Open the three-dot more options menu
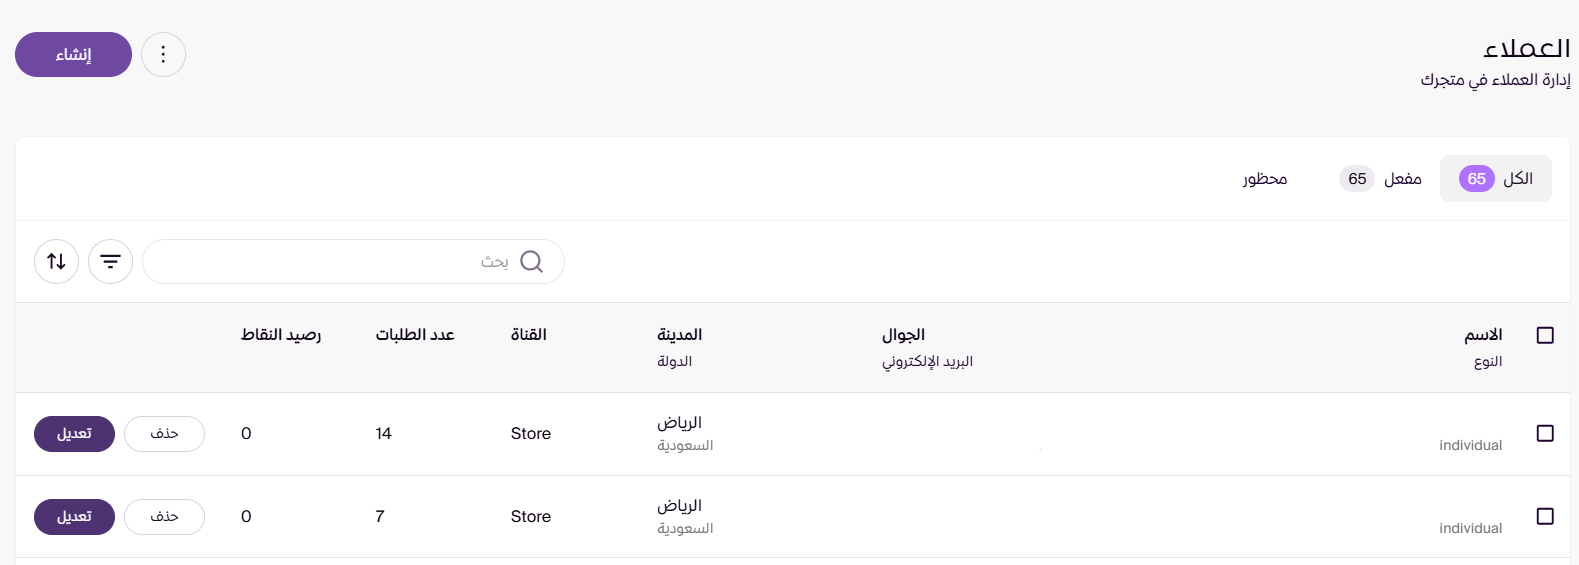 pos(163,54)
